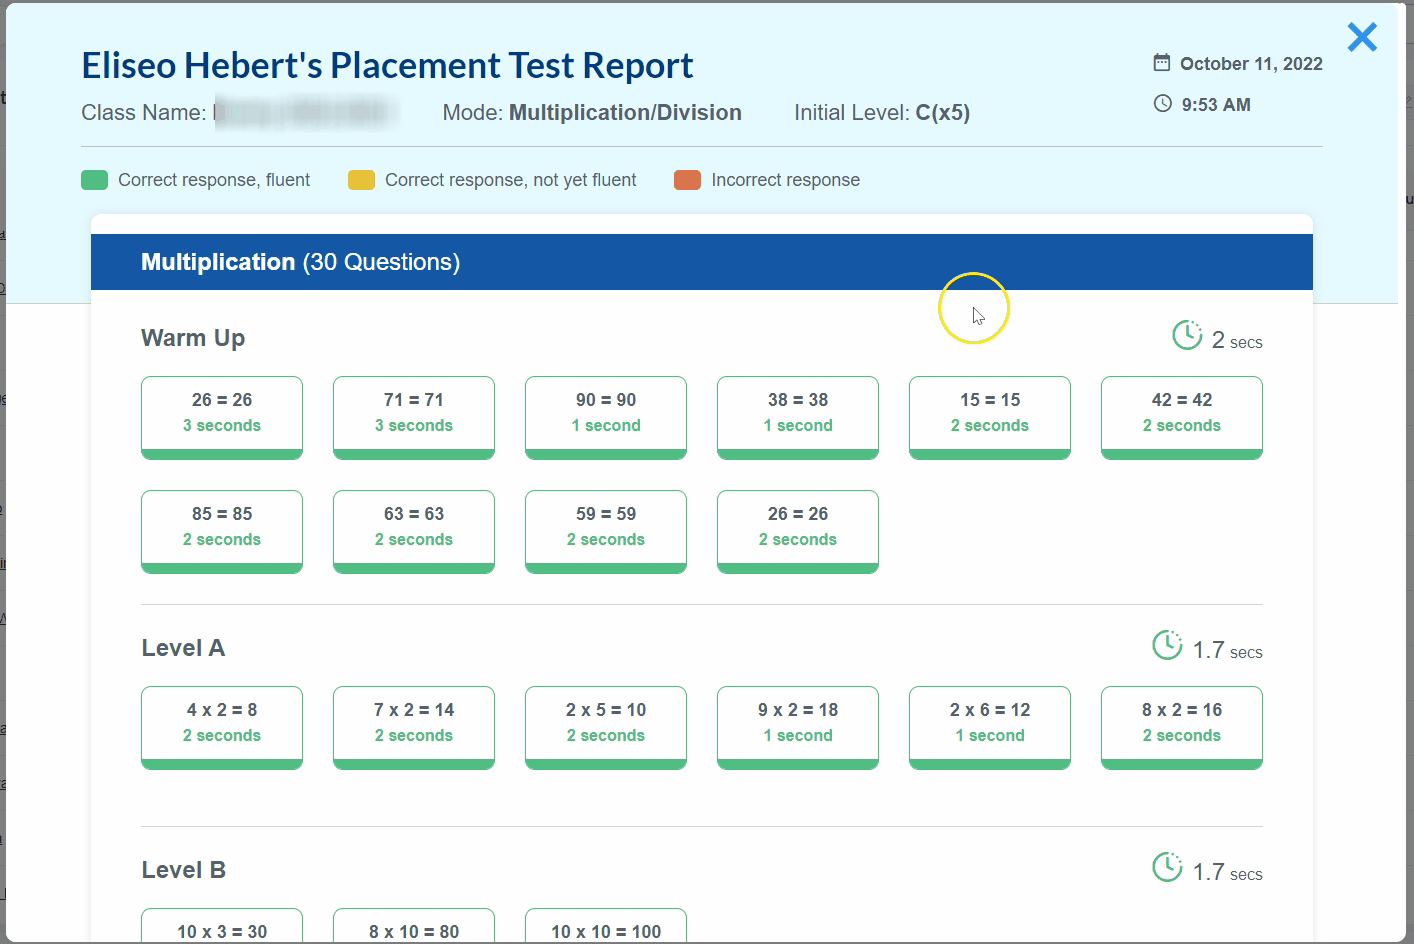The image size is (1414, 944).
Task: Click the Multiplication (30 Questions) header
Action: 702,262
